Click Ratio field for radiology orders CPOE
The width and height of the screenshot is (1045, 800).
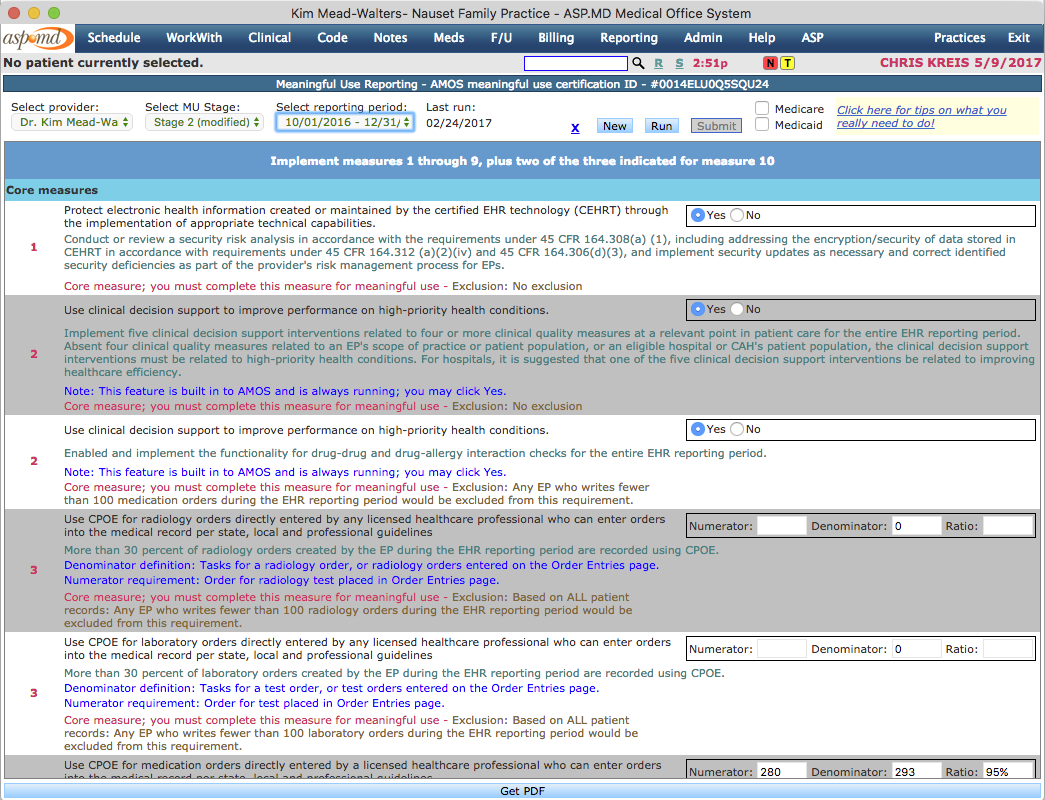[1008, 526]
